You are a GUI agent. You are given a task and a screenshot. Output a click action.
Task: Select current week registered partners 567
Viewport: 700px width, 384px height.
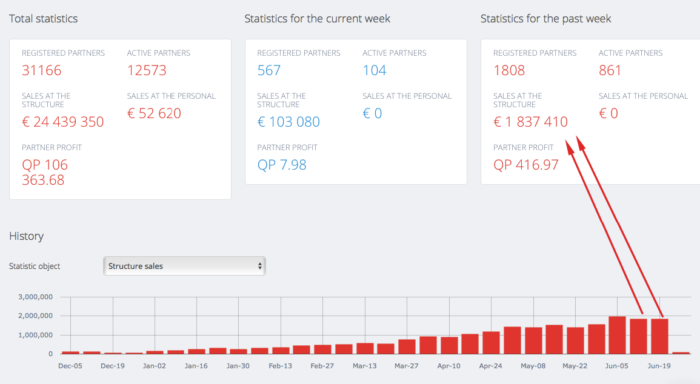[269, 71]
